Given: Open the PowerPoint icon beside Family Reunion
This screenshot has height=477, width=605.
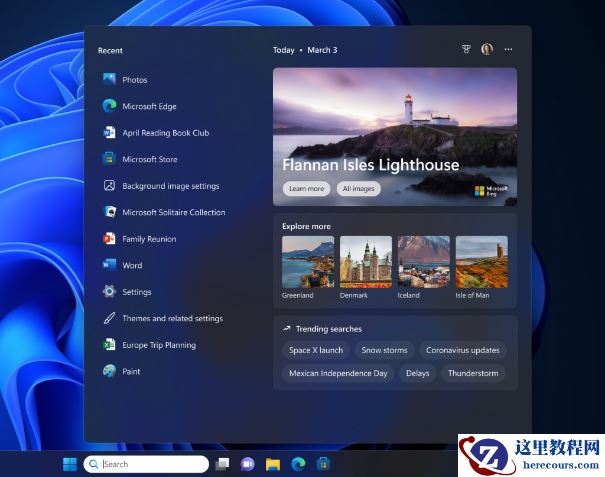Looking at the screenshot, I should [x=109, y=238].
